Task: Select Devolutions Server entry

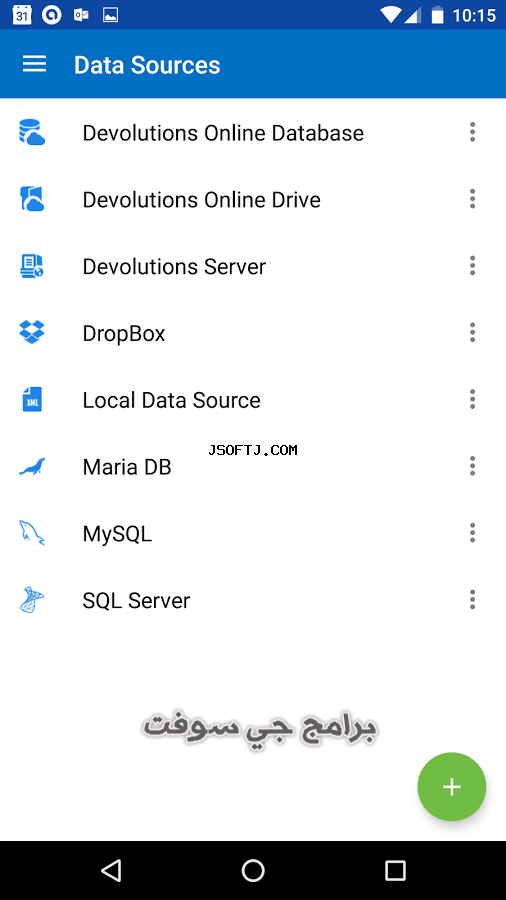Action: (253, 266)
